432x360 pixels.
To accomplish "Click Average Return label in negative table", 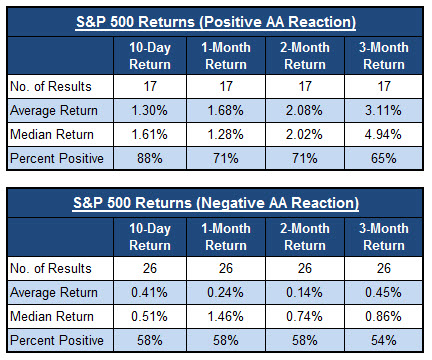I will click(54, 292).
